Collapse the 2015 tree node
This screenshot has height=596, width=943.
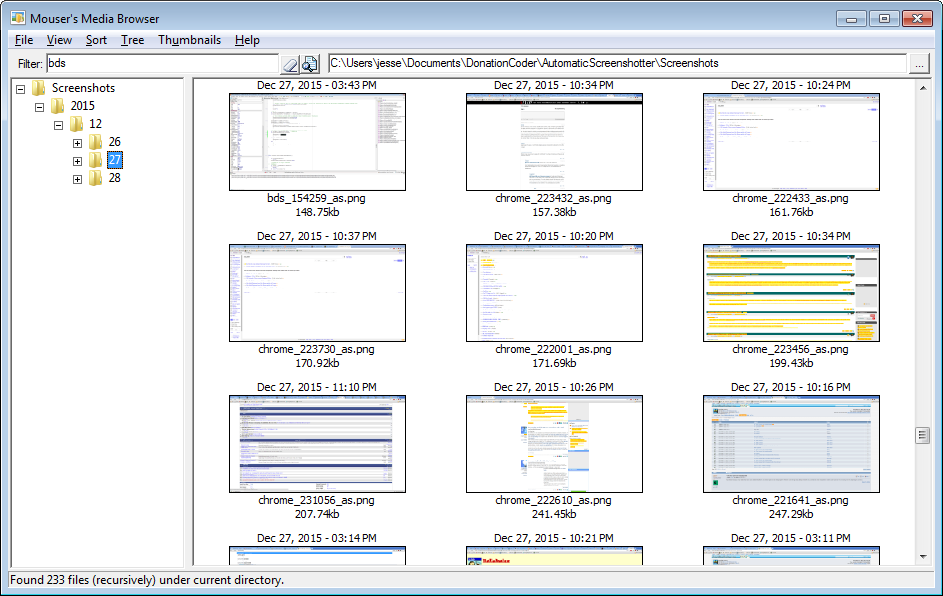40,106
